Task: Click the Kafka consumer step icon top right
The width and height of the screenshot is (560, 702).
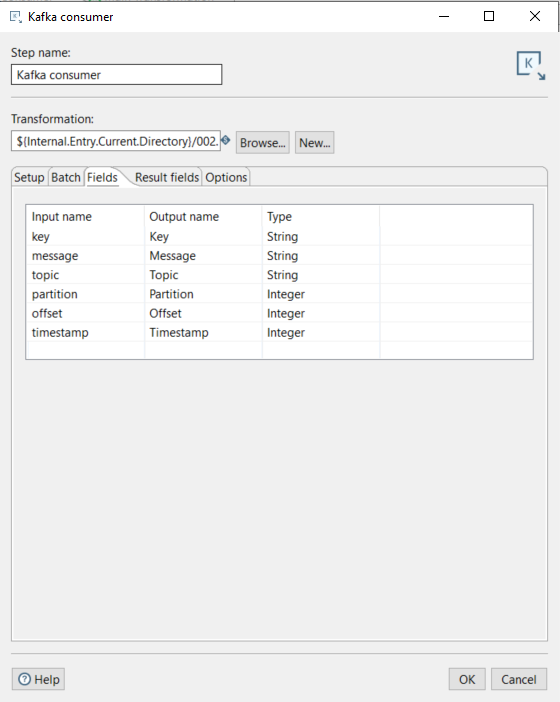Action: (x=531, y=65)
